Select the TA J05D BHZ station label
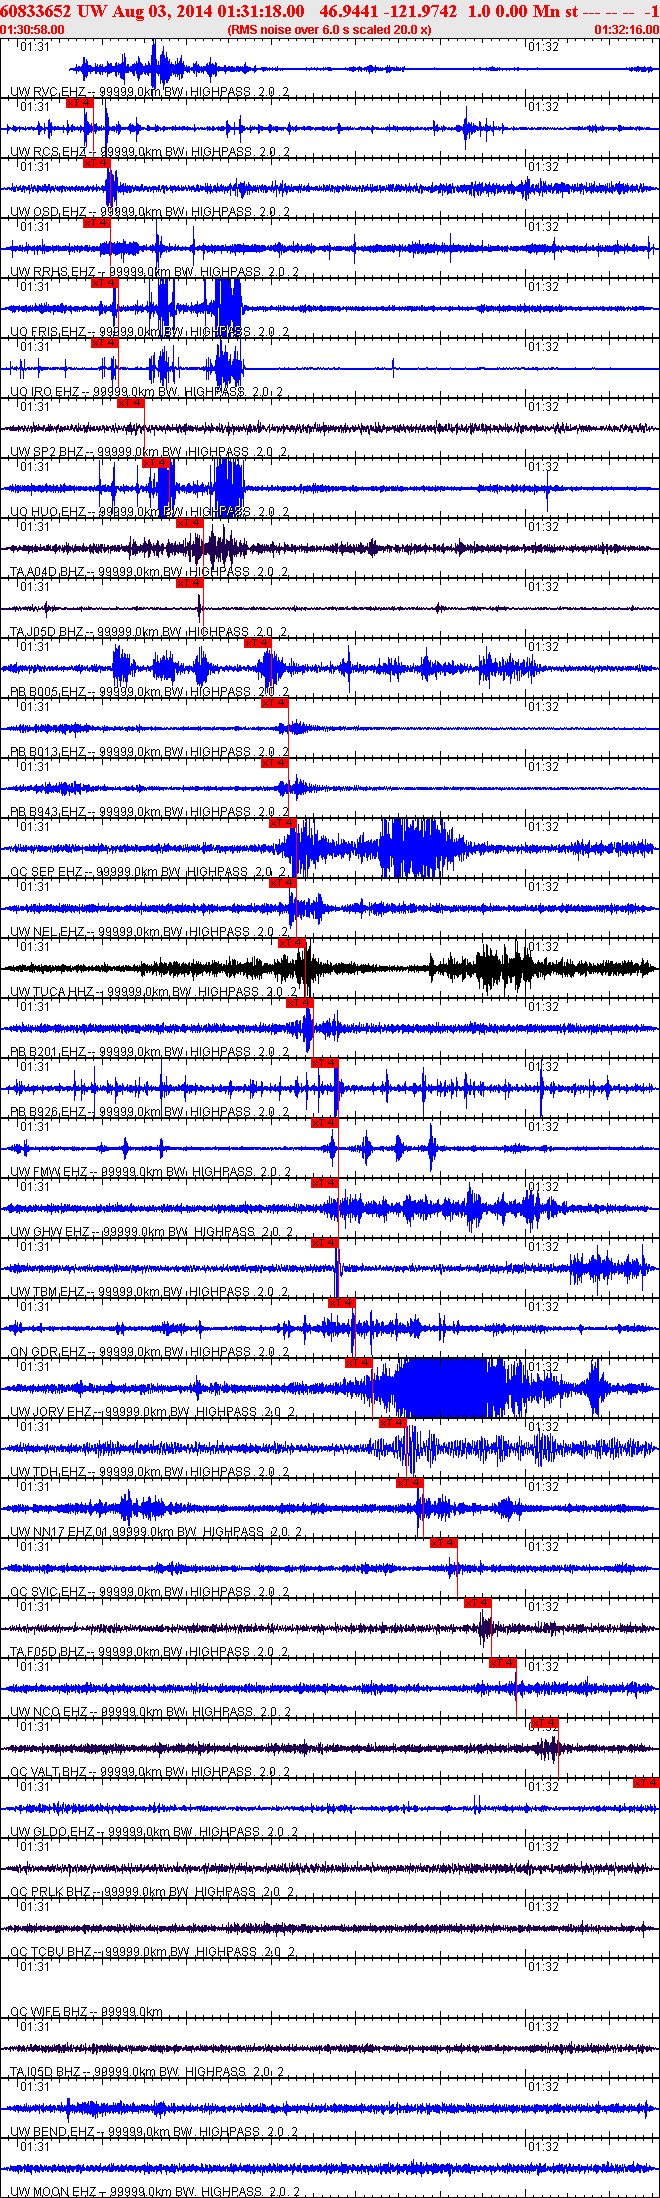660x2198 pixels. tap(149, 632)
